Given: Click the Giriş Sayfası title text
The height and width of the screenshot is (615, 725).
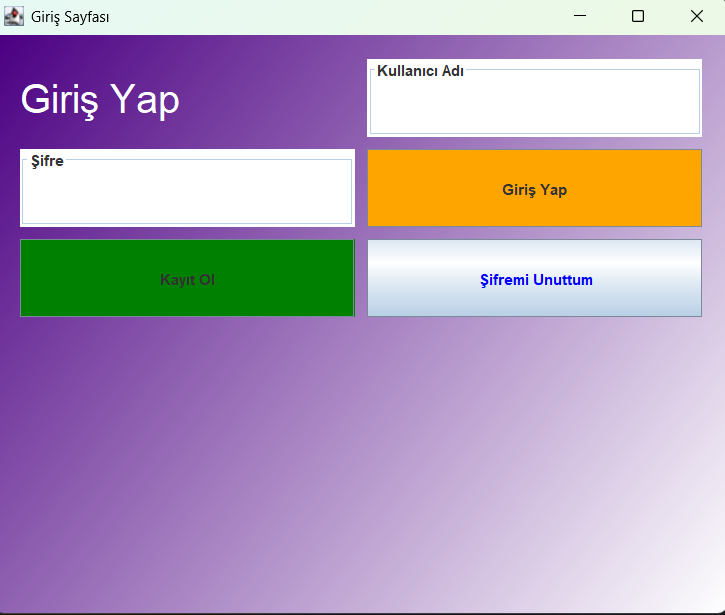Looking at the screenshot, I should coord(70,17).
